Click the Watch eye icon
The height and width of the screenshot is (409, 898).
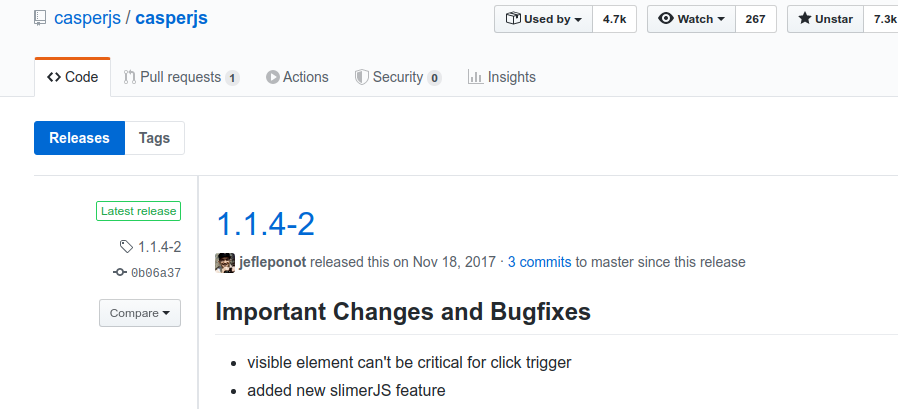tap(665, 19)
